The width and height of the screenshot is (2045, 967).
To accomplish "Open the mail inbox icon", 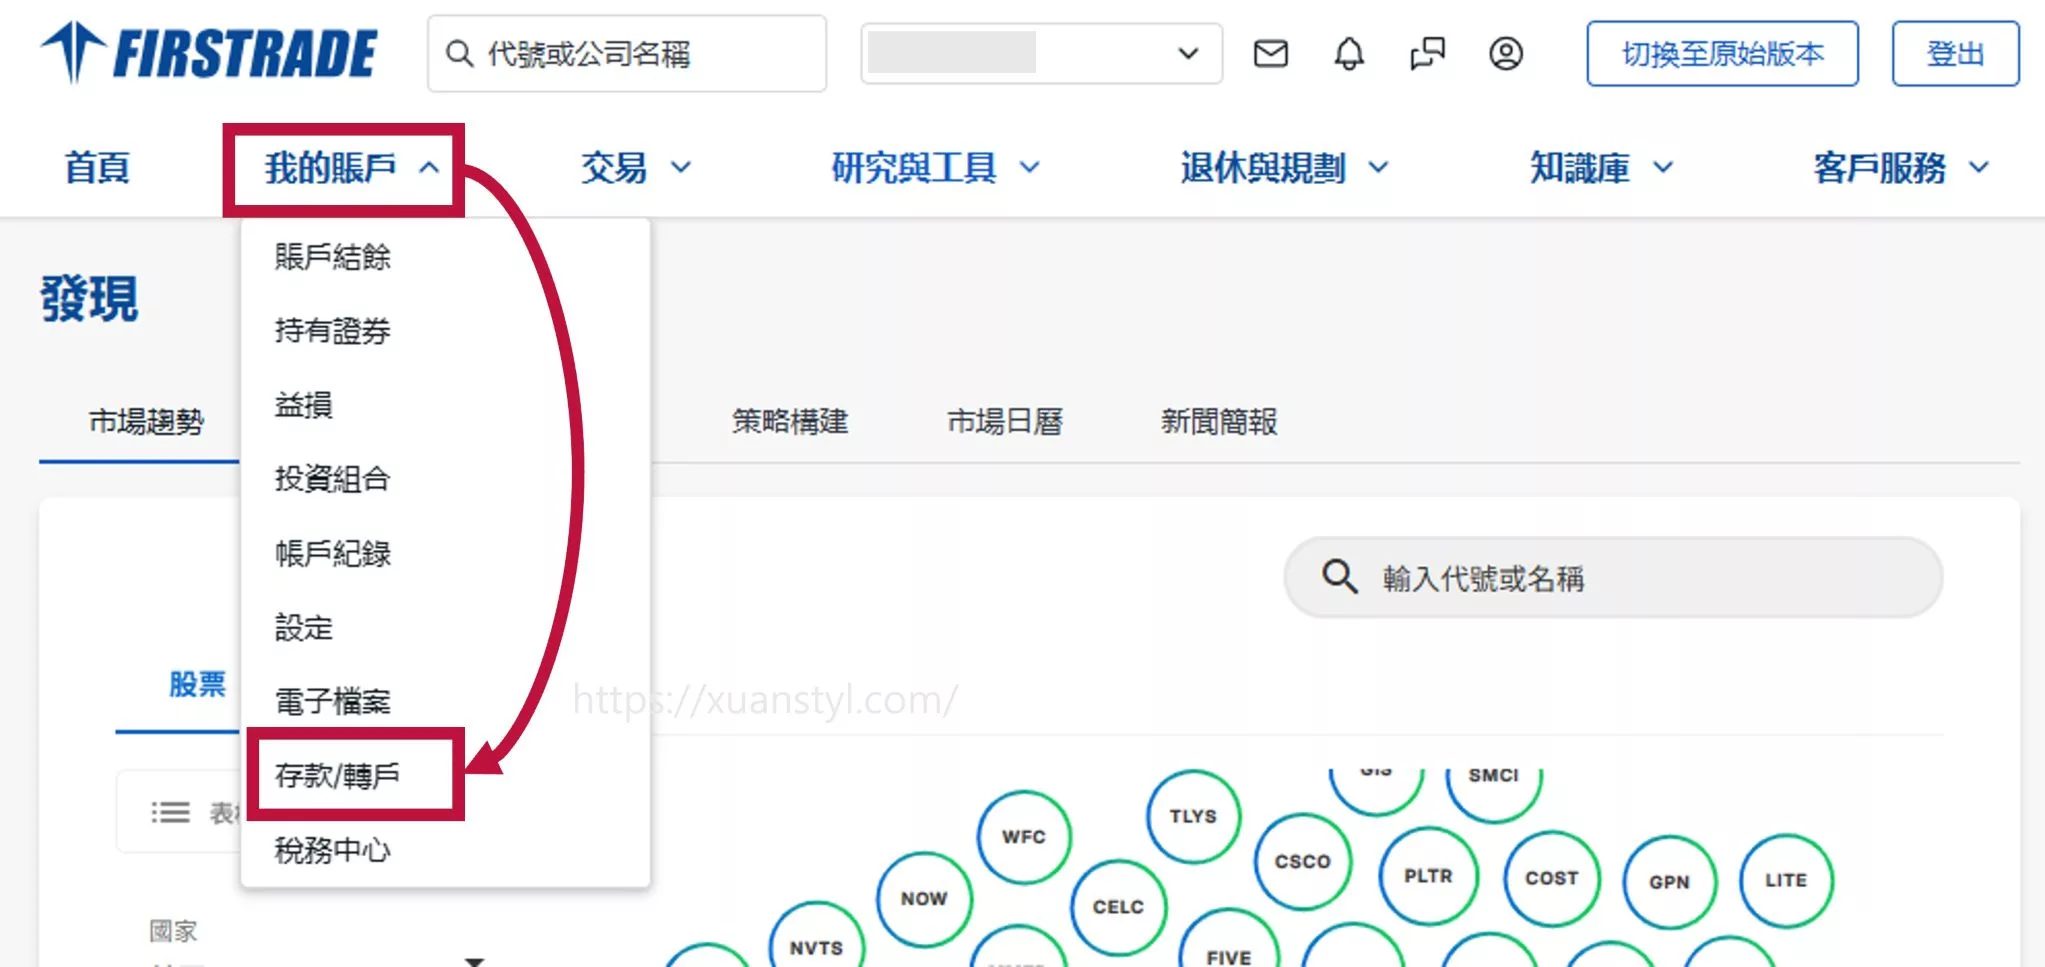I will pos(1270,53).
